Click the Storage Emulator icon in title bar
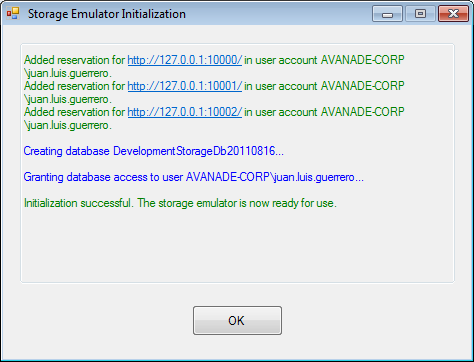 (x=13, y=13)
